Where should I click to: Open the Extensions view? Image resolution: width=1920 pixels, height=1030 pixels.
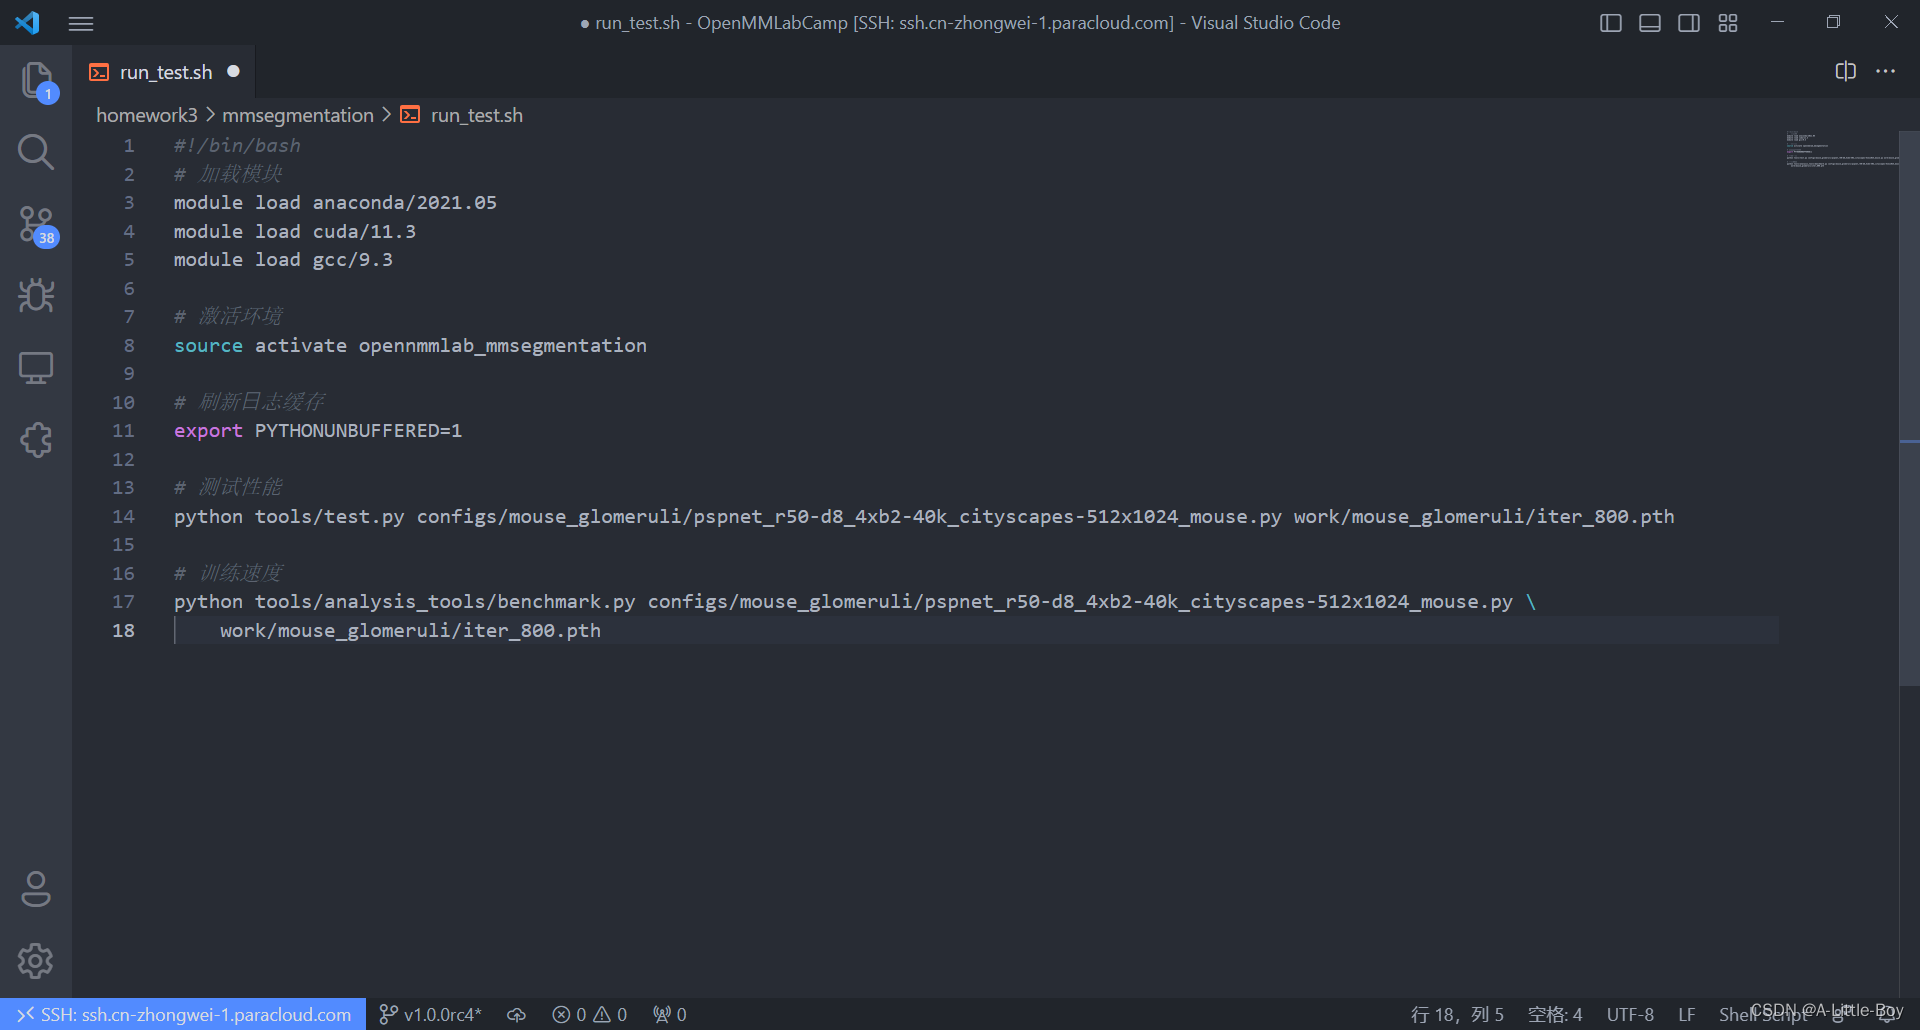click(x=36, y=439)
